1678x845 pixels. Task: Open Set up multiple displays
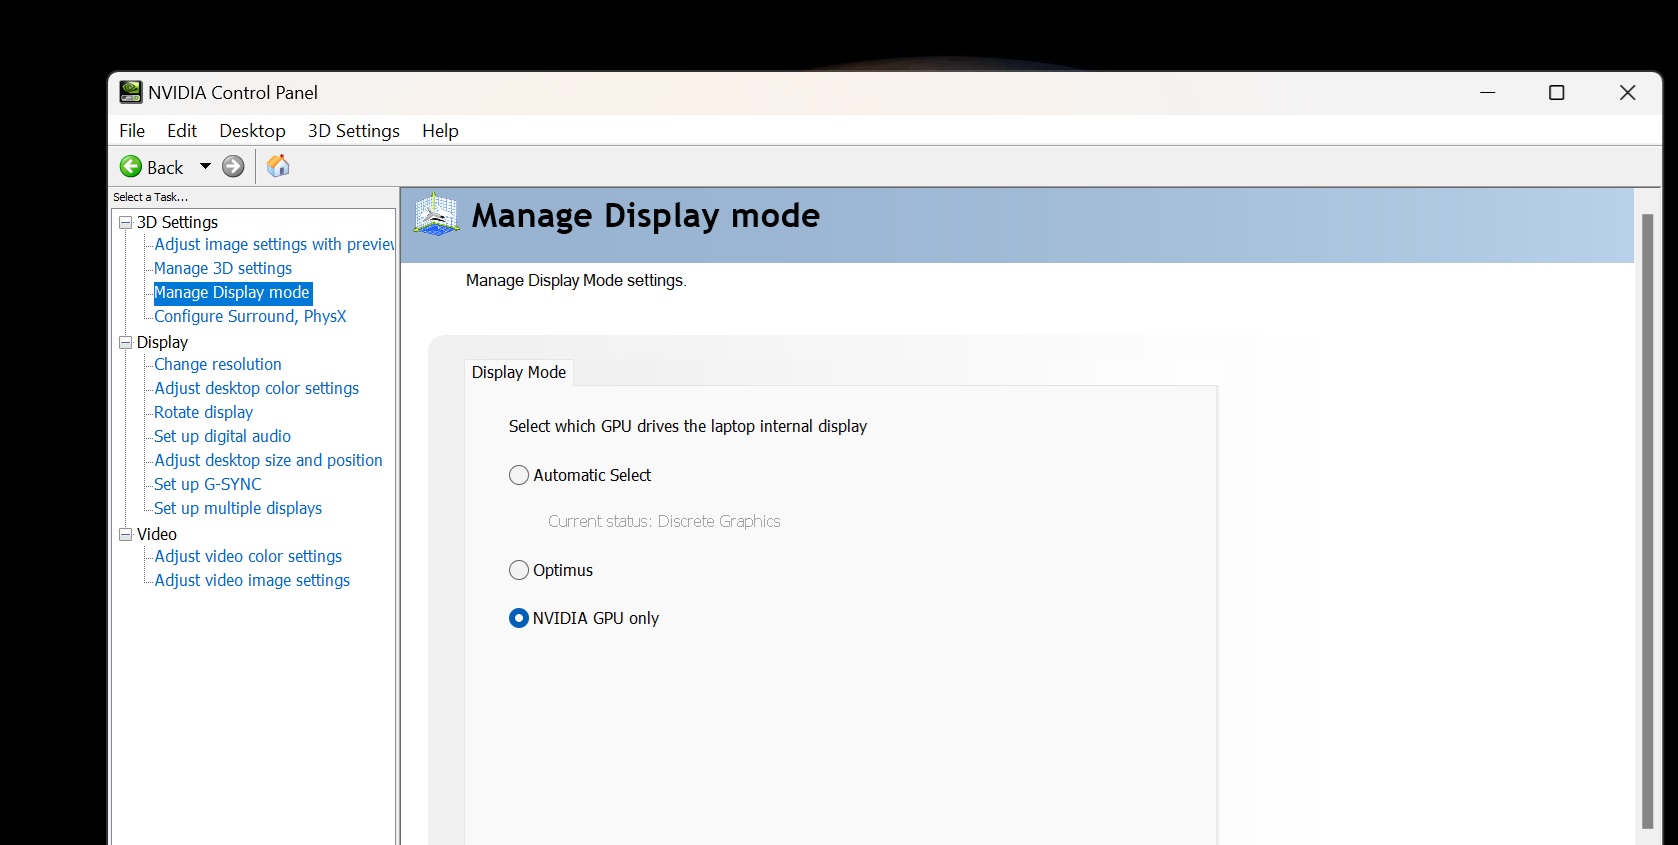(238, 508)
